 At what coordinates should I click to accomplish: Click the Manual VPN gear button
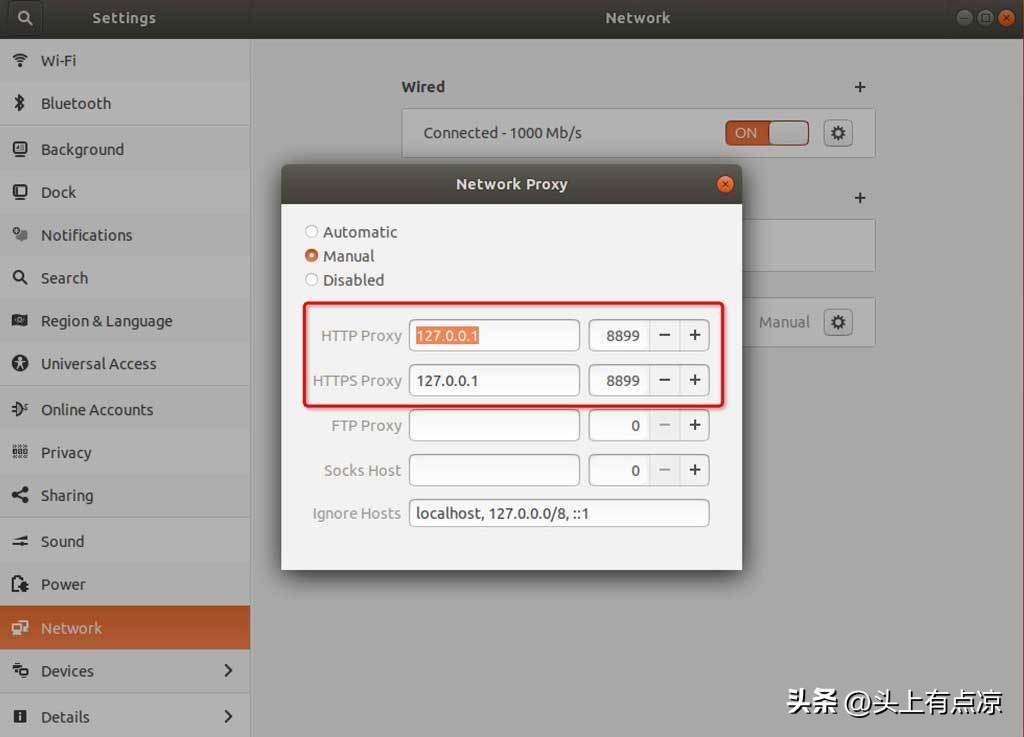pyautogui.click(x=838, y=321)
